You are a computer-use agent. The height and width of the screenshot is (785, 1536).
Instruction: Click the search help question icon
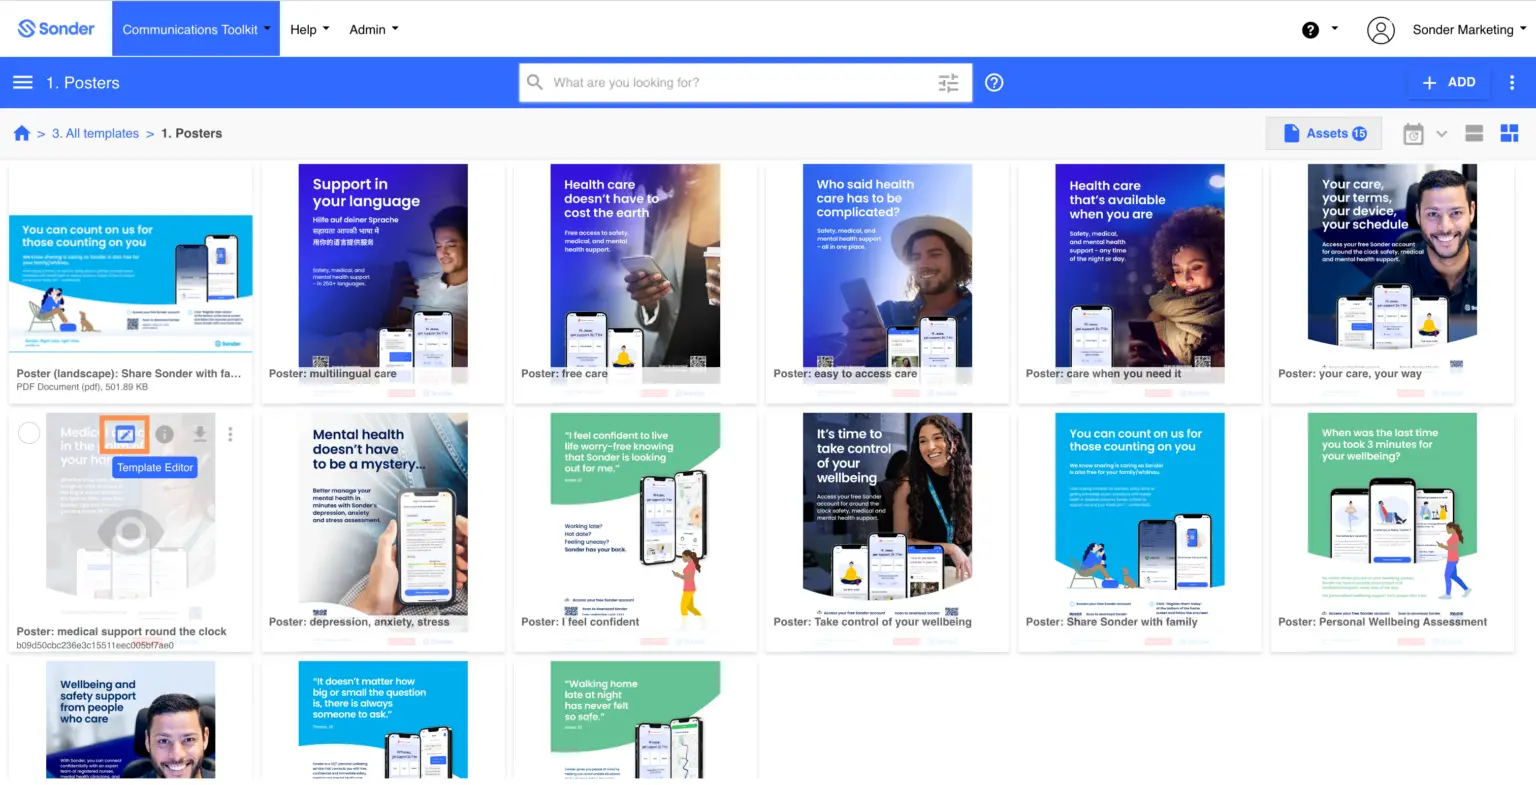(994, 82)
